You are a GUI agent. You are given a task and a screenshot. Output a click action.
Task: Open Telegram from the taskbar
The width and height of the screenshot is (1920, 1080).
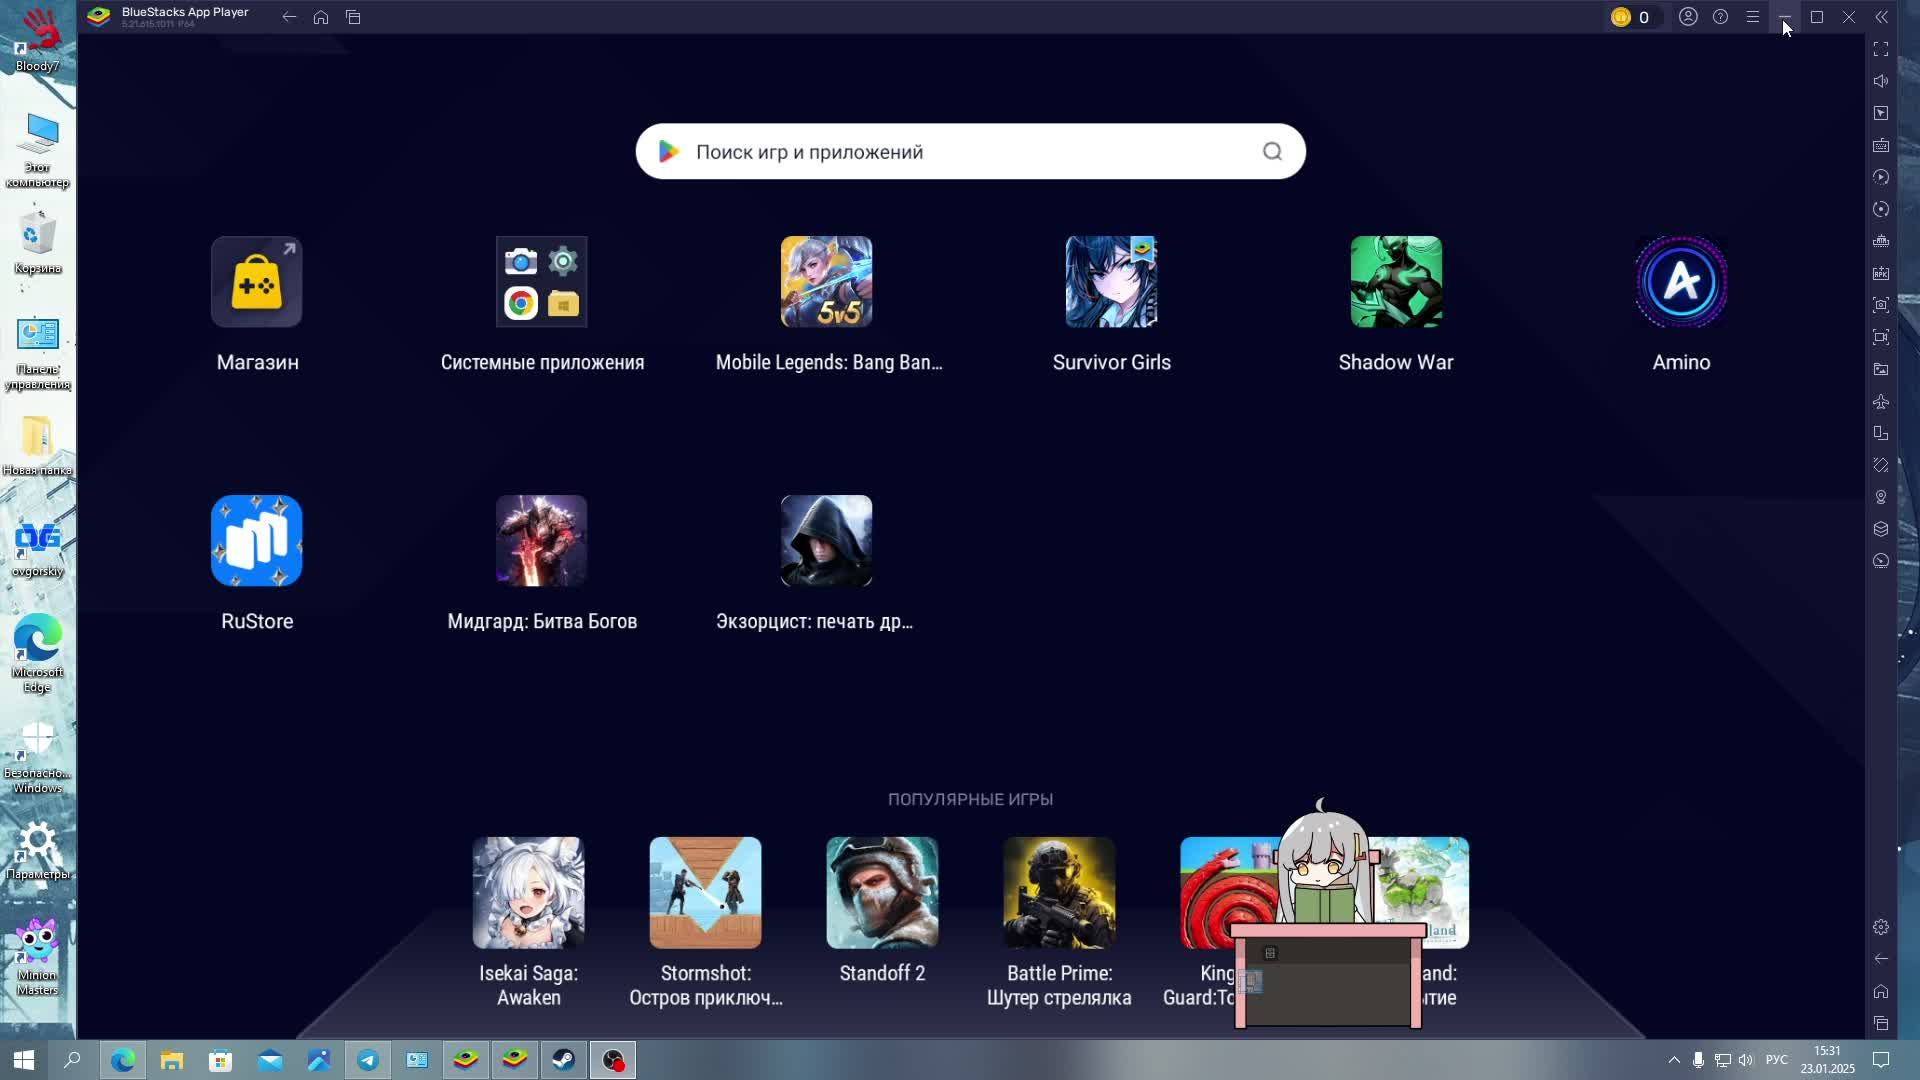click(x=368, y=1060)
